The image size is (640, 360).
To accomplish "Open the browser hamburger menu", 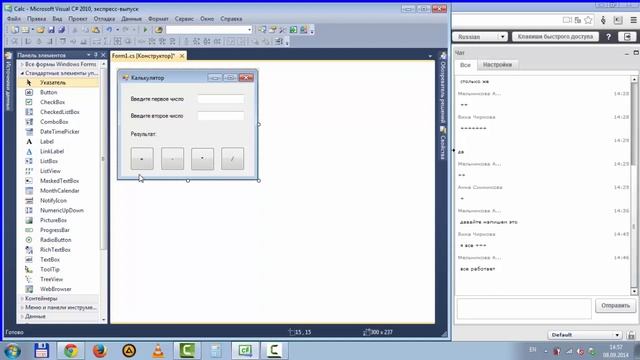I will tap(633, 20).
